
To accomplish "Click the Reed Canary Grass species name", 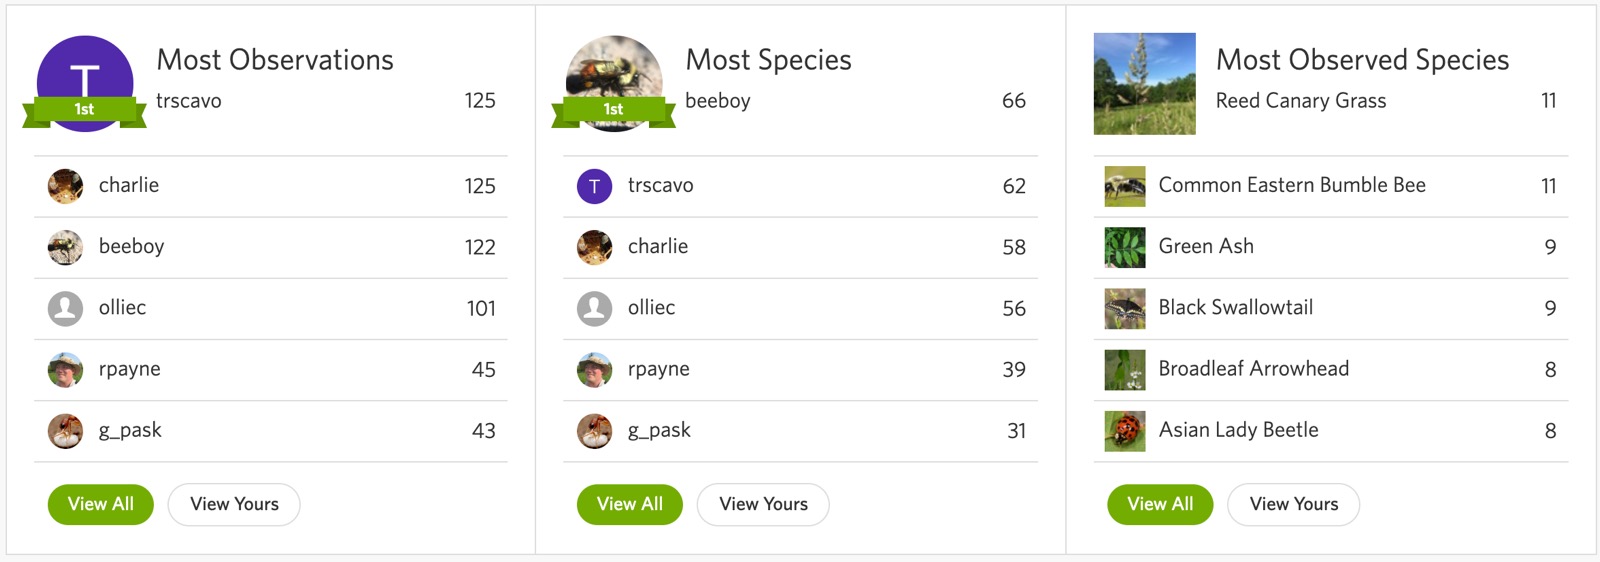I will click(x=1301, y=101).
